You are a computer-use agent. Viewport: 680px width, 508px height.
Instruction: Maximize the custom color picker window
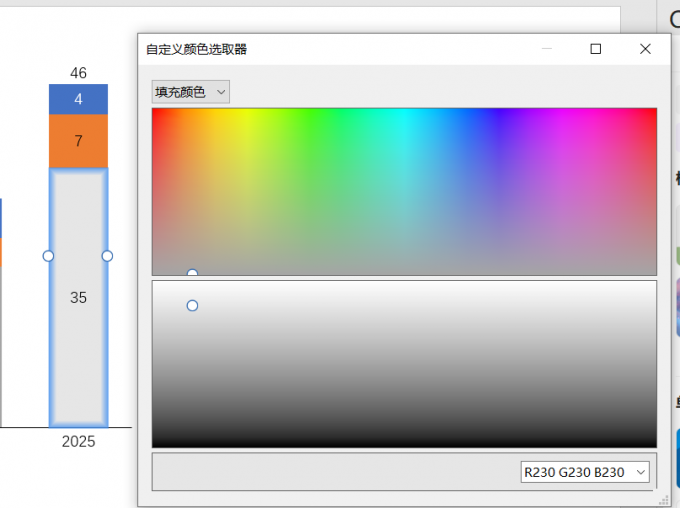pyautogui.click(x=596, y=49)
